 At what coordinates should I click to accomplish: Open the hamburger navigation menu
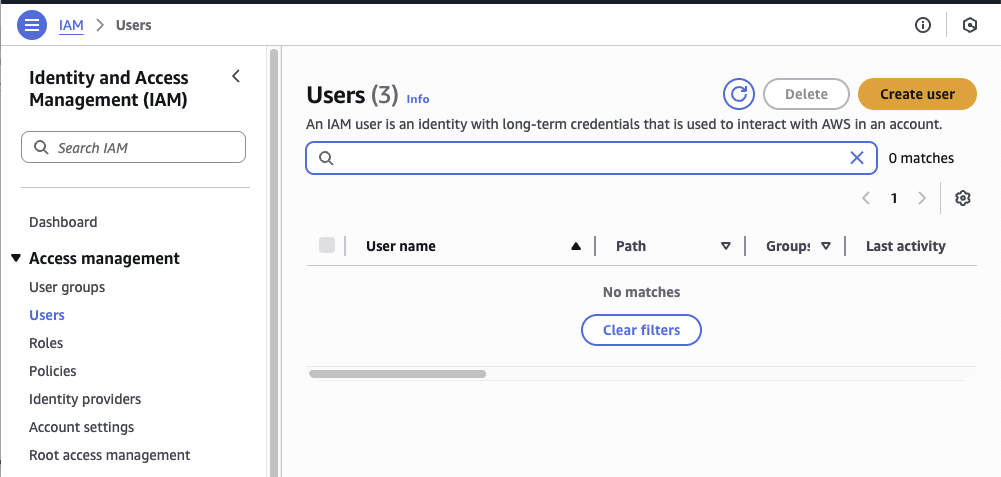click(x=32, y=25)
